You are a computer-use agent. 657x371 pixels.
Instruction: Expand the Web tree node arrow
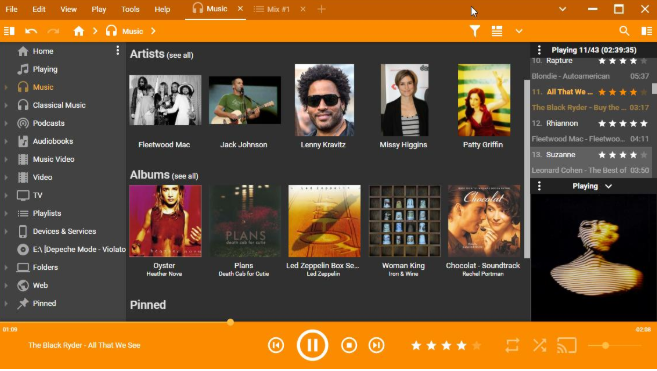pyautogui.click(x=6, y=285)
